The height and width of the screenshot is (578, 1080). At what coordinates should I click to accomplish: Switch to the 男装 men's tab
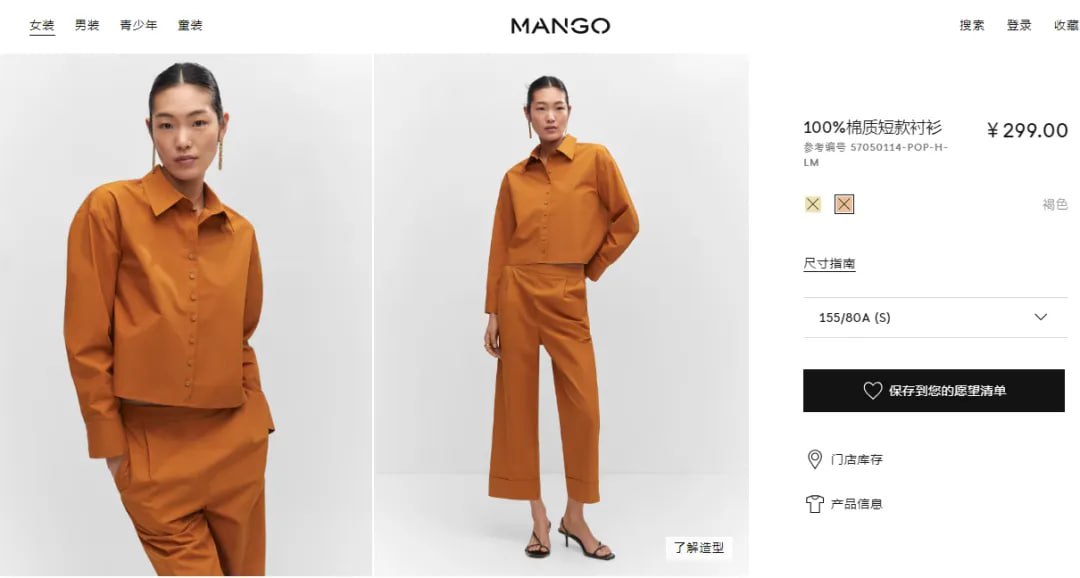click(x=87, y=25)
